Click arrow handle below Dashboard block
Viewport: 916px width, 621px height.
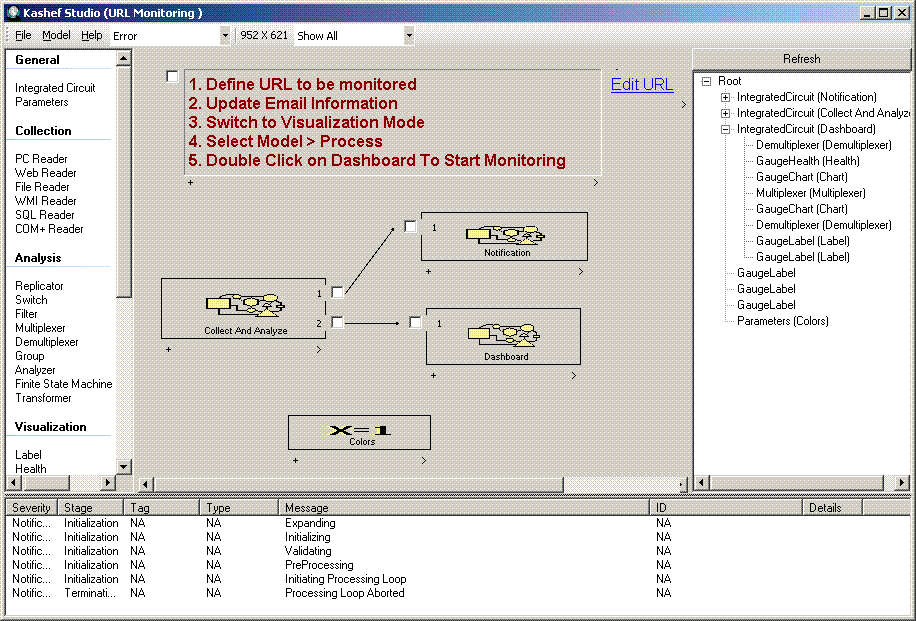(574, 376)
